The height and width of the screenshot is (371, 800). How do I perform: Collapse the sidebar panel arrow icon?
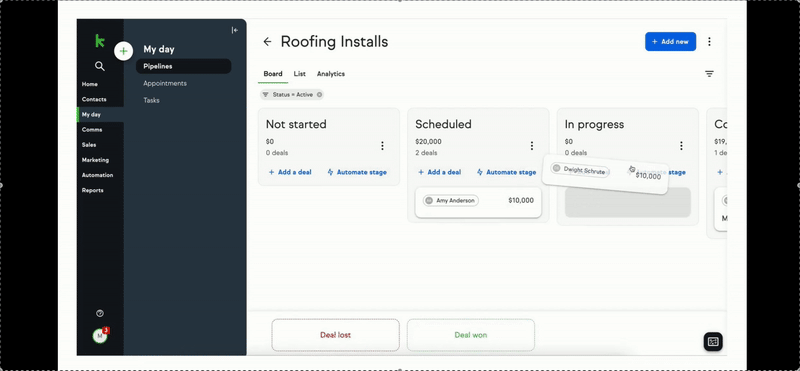click(x=235, y=30)
